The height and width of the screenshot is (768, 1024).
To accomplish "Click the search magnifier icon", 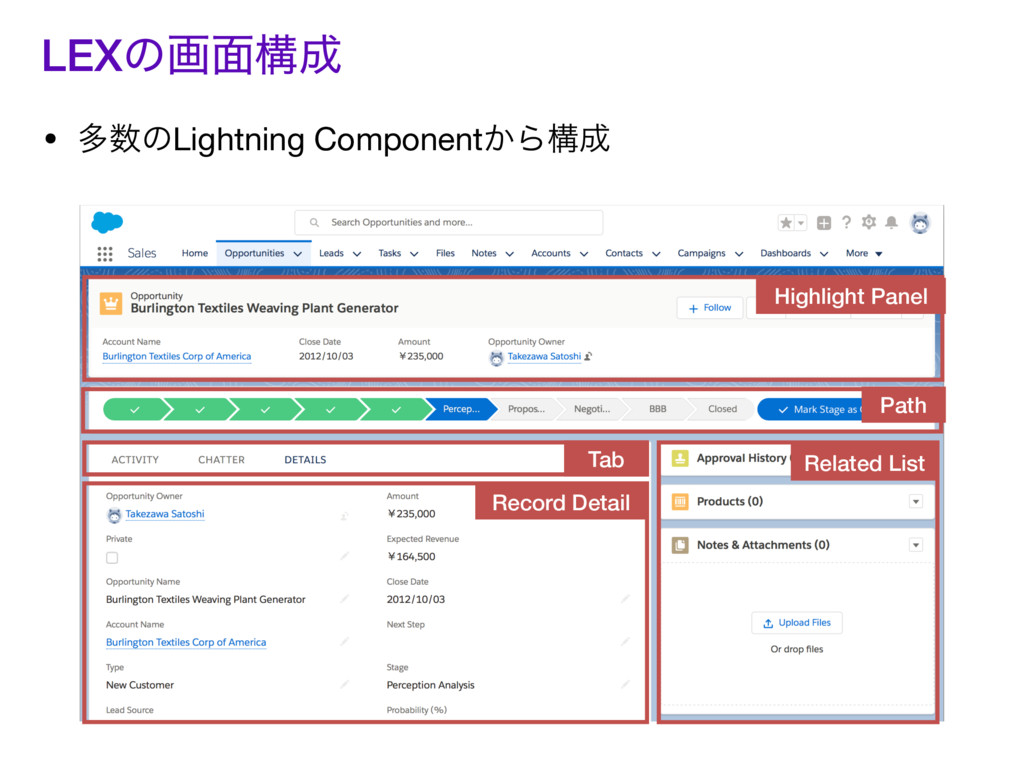I will click(314, 223).
